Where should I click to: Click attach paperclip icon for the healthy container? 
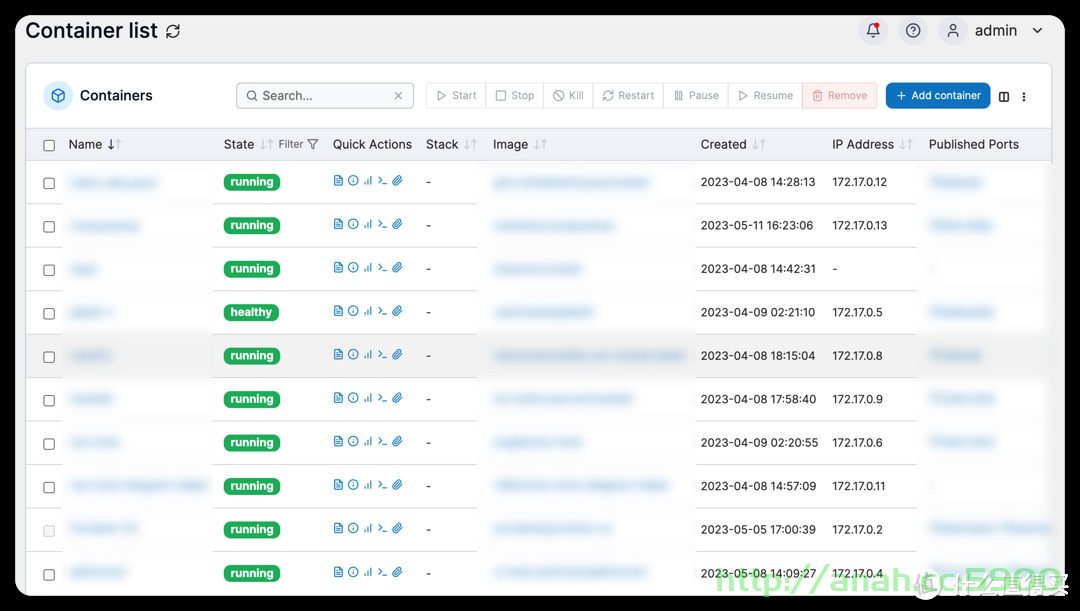397,311
